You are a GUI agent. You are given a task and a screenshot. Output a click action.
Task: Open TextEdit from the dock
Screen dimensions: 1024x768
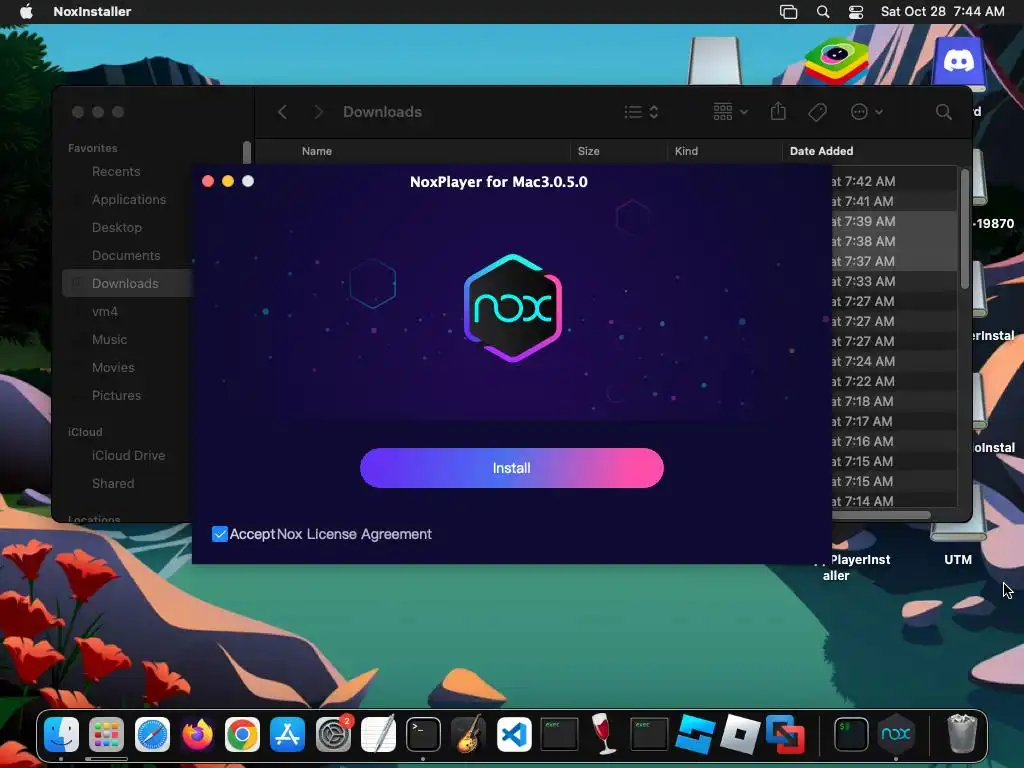tap(378, 734)
